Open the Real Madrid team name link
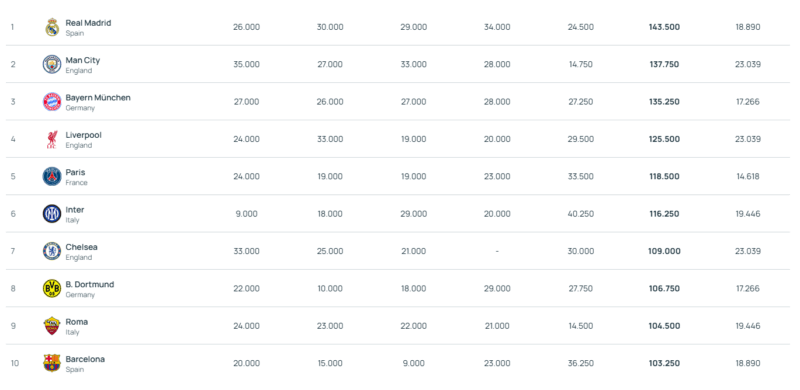This screenshot has width=800, height=390. [88, 23]
